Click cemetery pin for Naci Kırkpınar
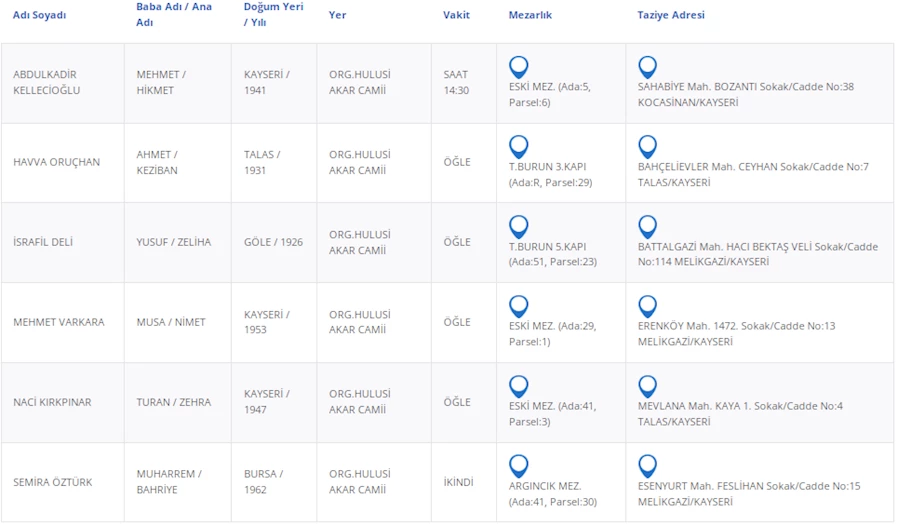Screen dimensions: 898x526 point(518,386)
